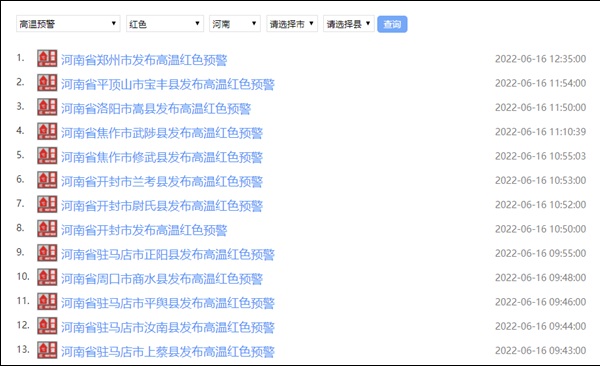
Task: Click the warning icon beside 商水县 alert
Action: (47, 277)
